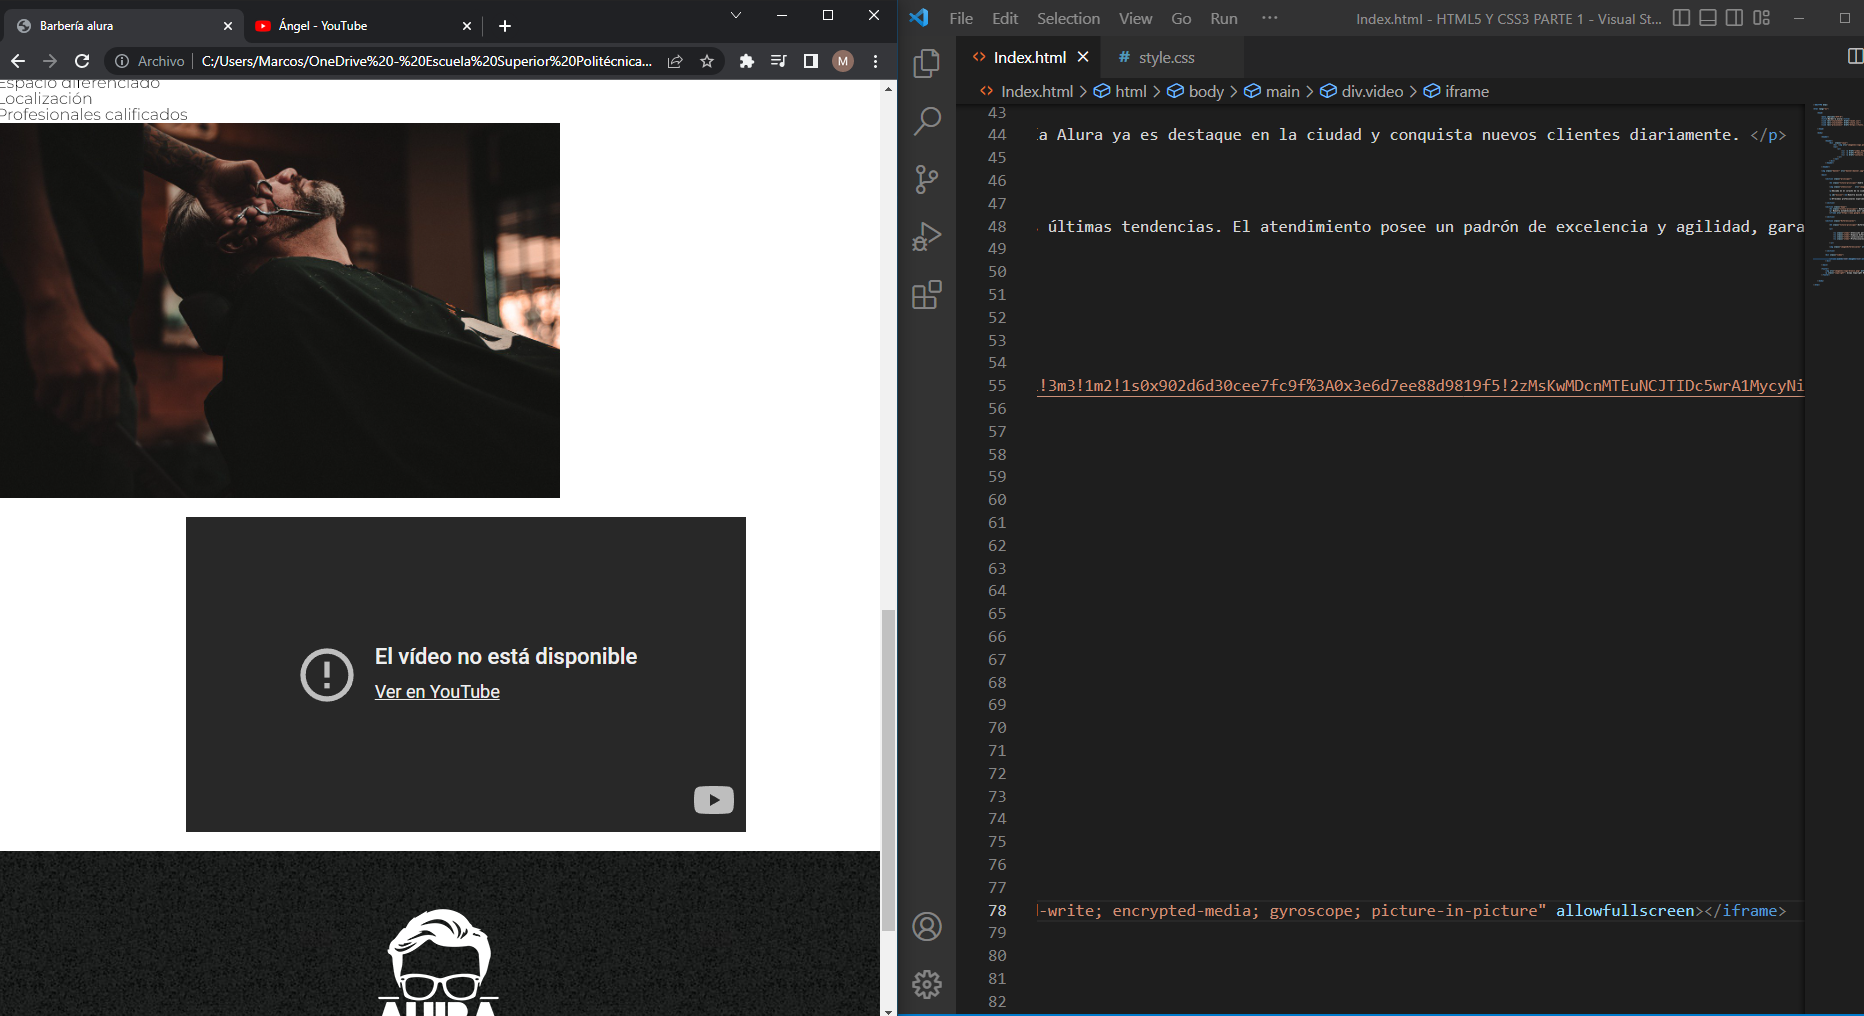Open the View menu
Image resolution: width=1864 pixels, height=1016 pixels.
1135,18
